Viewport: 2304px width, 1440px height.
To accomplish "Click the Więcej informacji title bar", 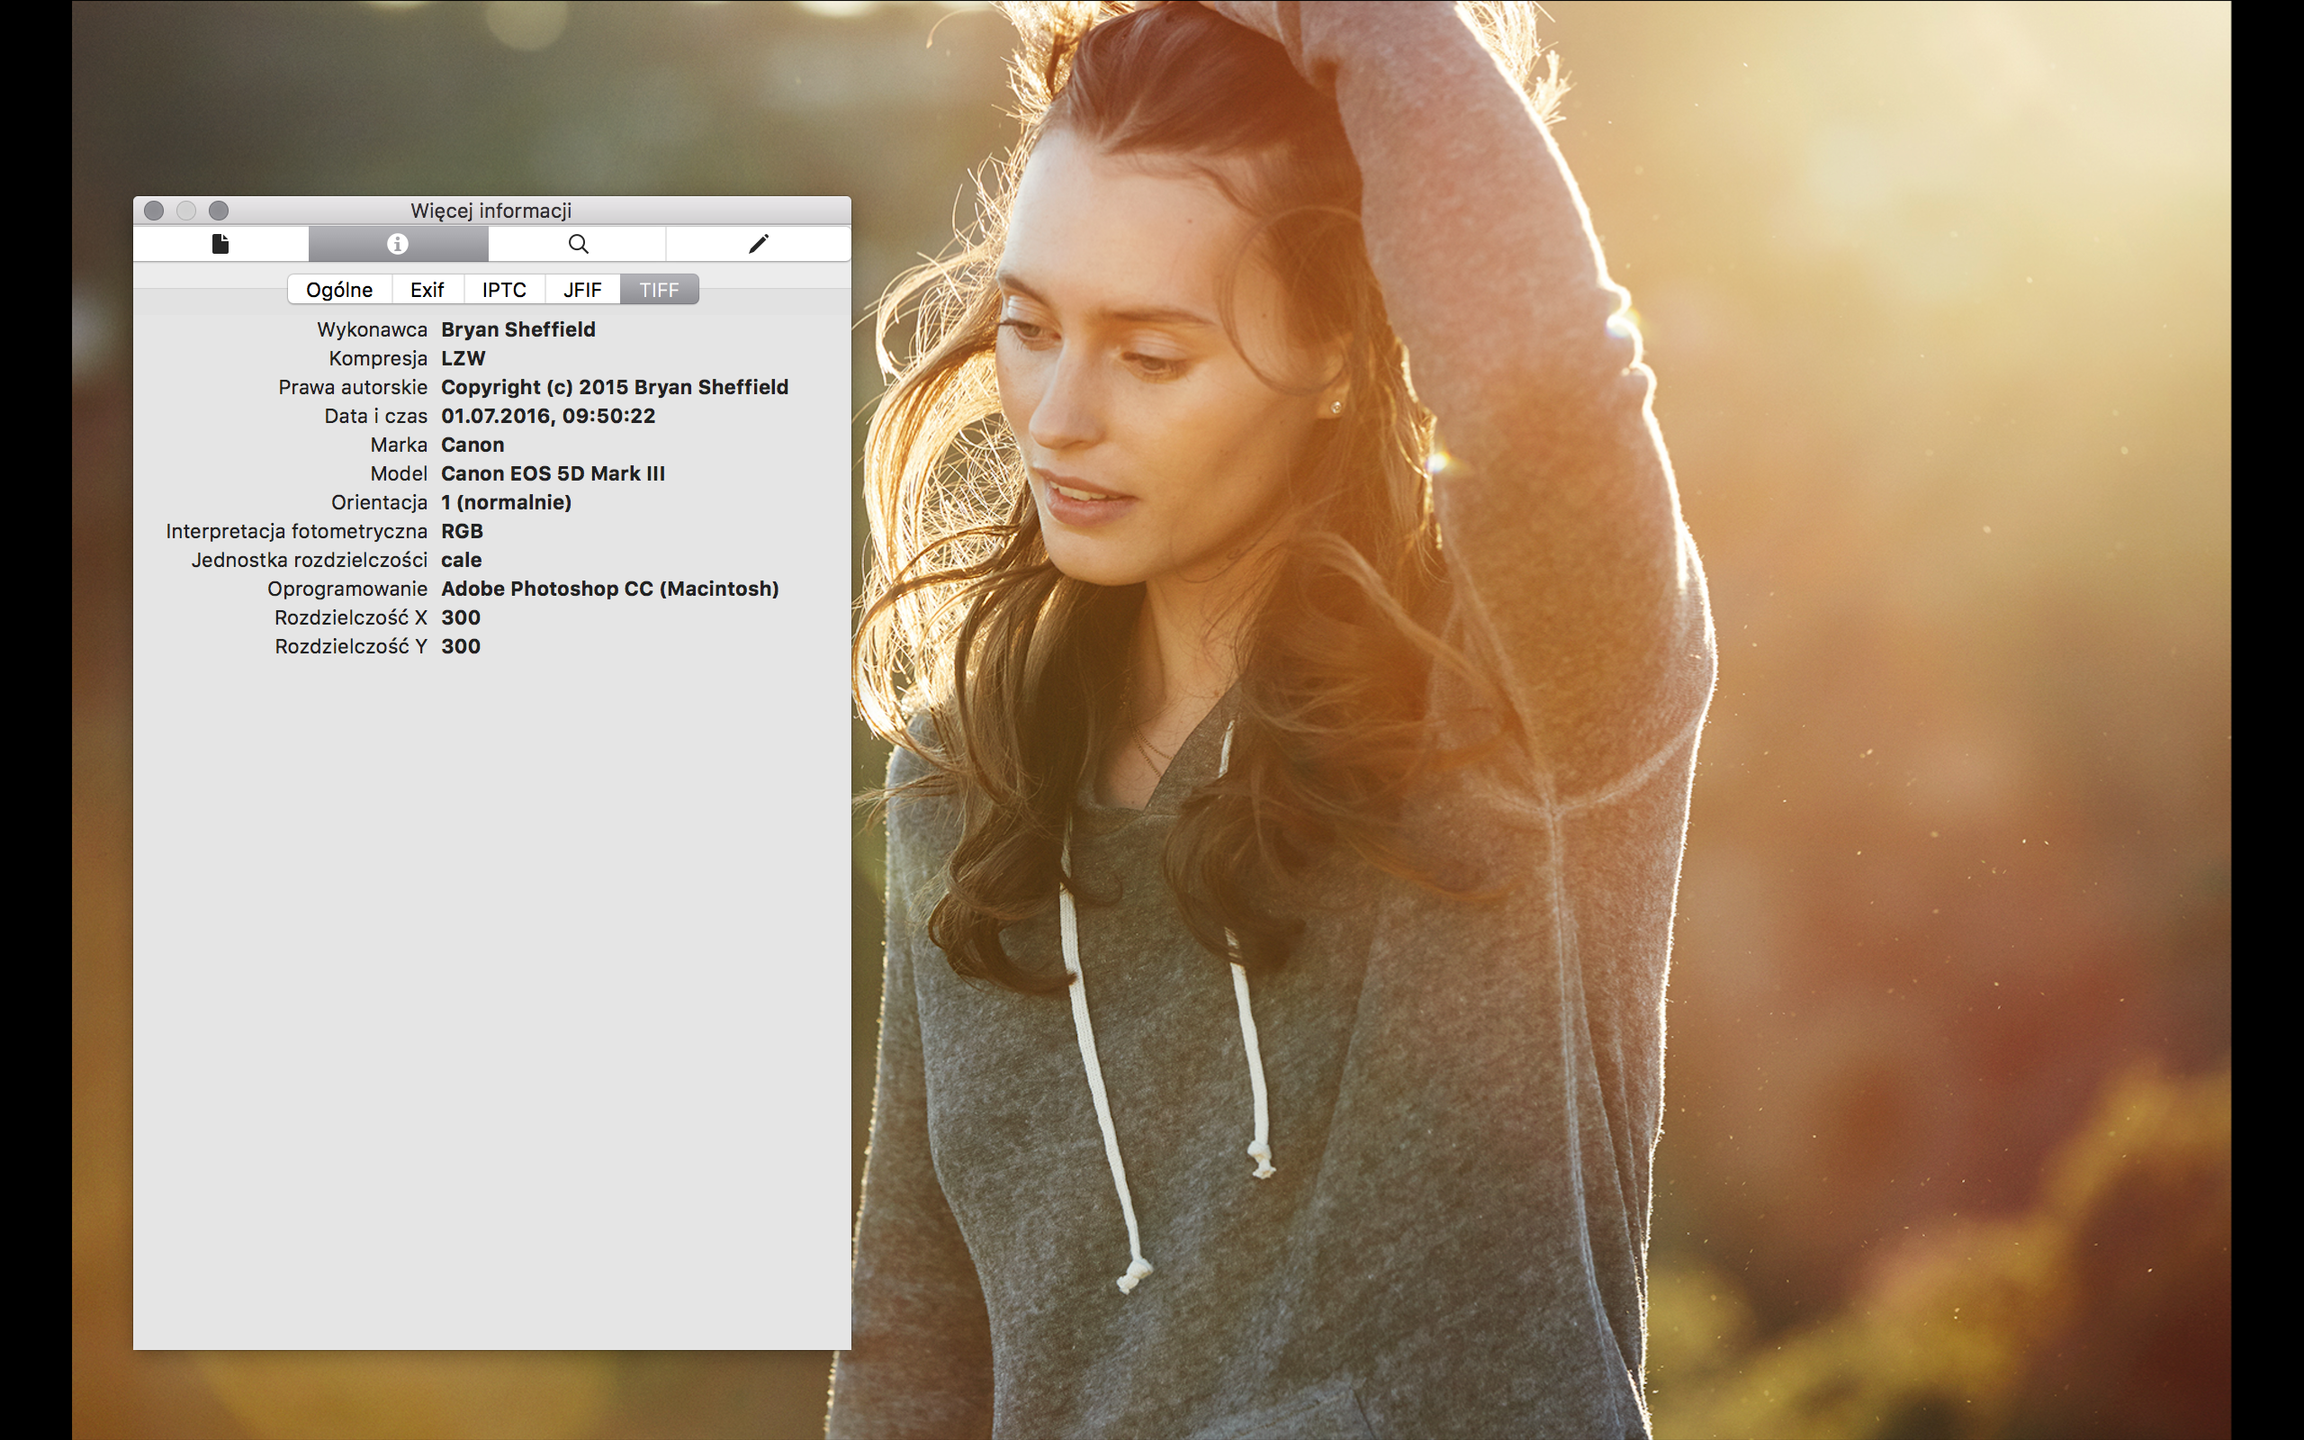I will pos(491,210).
